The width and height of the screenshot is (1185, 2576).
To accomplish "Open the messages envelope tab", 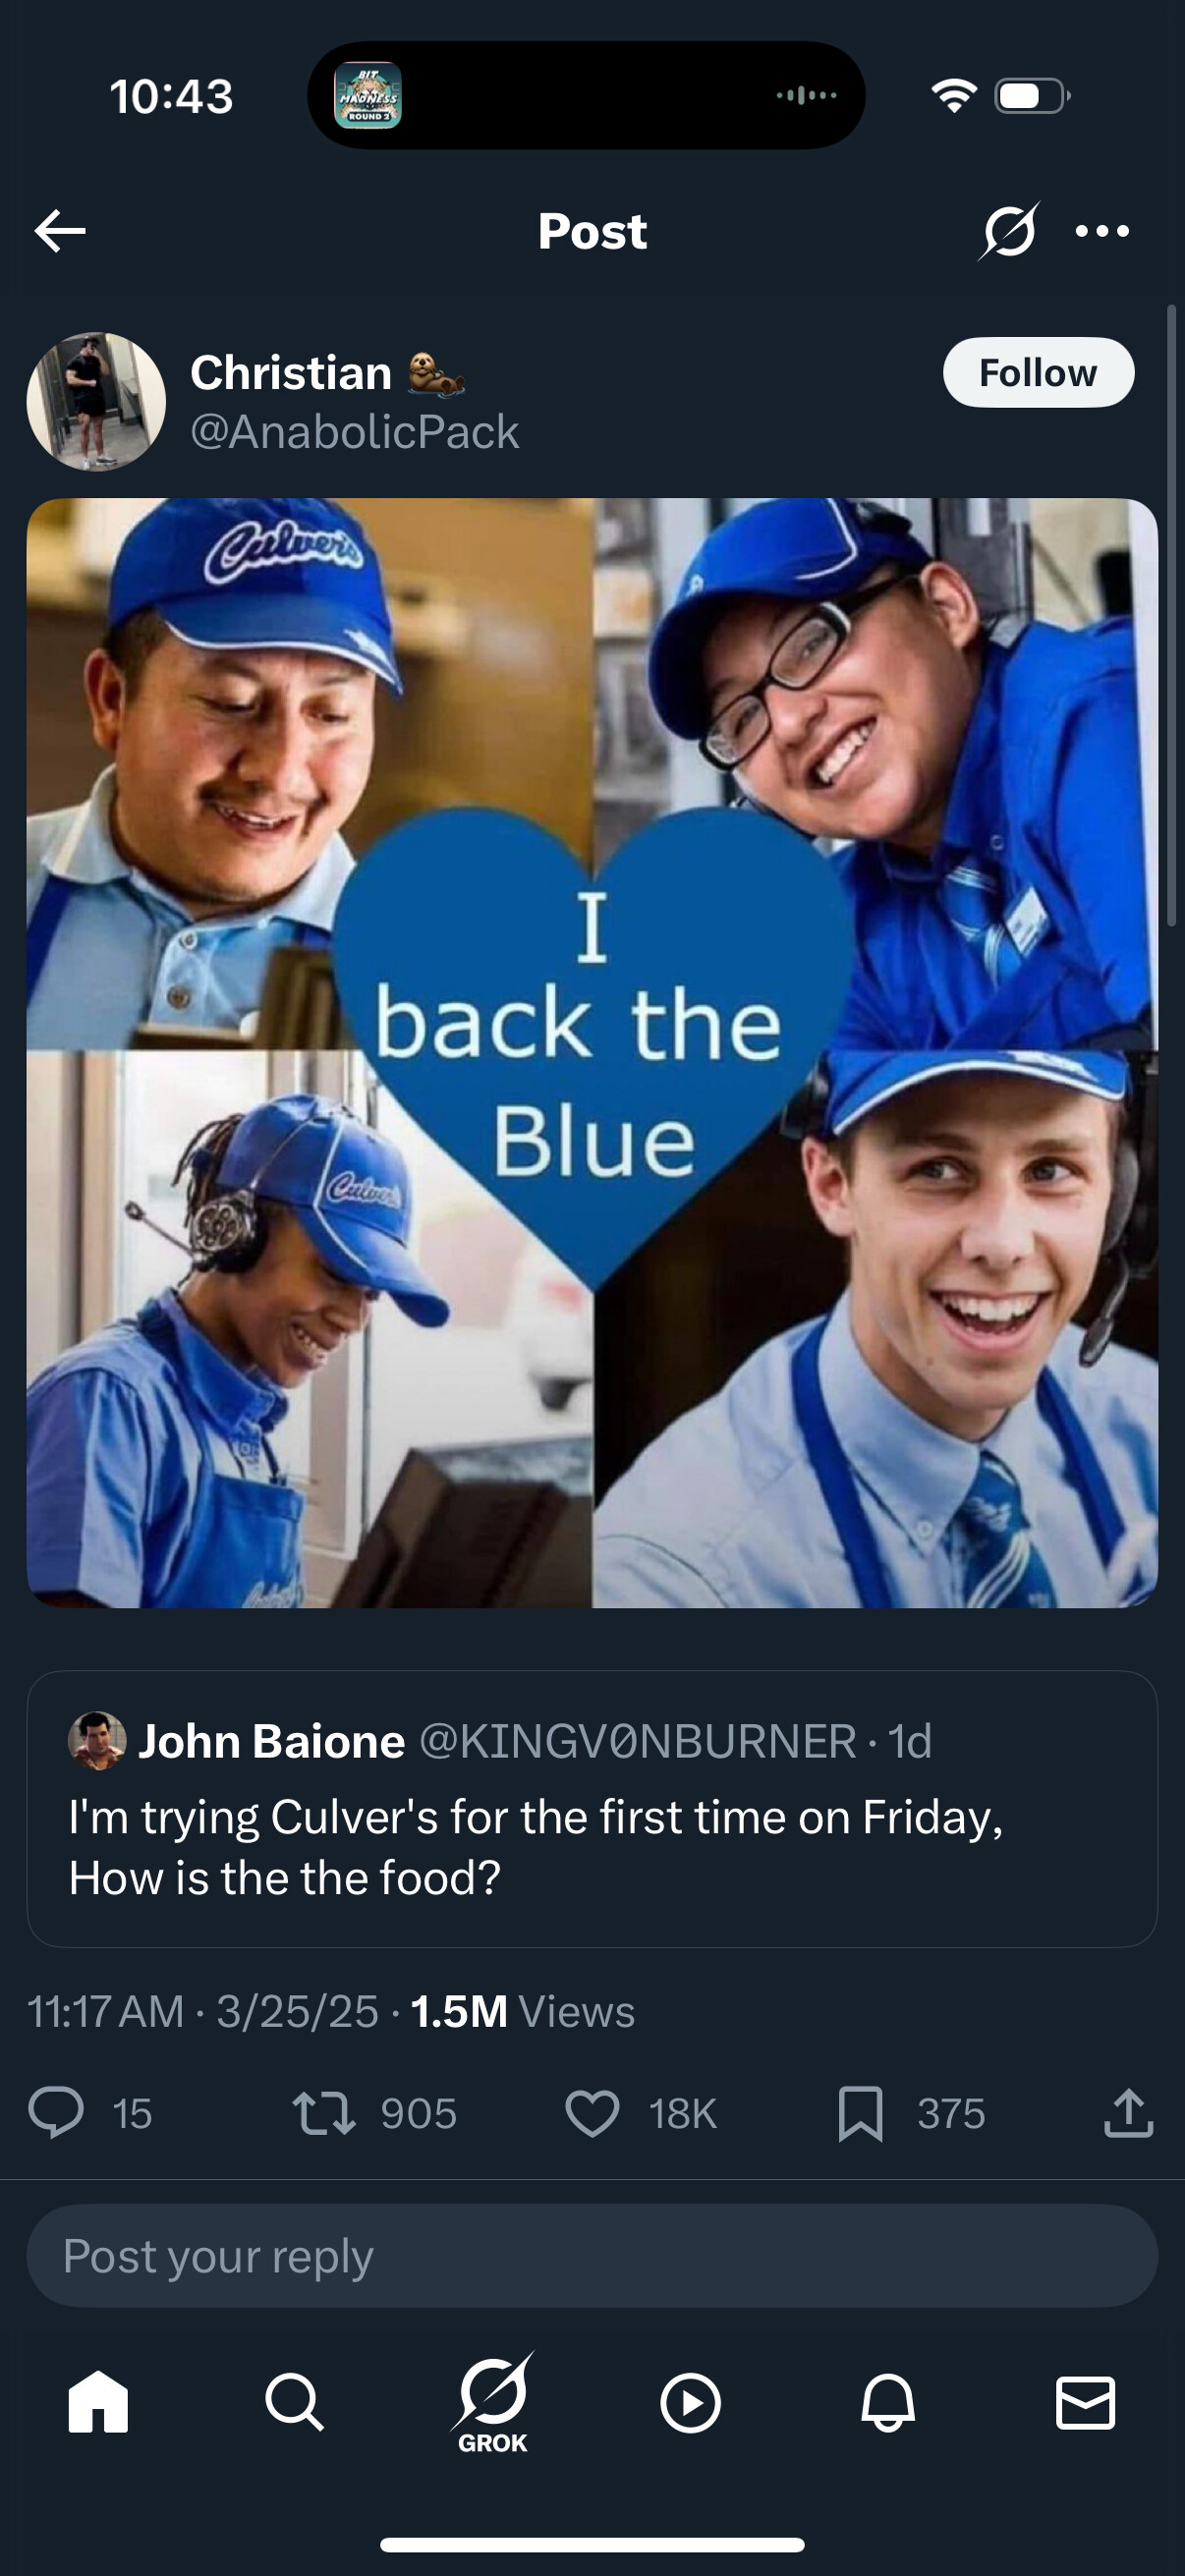I will coord(1085,2403).
